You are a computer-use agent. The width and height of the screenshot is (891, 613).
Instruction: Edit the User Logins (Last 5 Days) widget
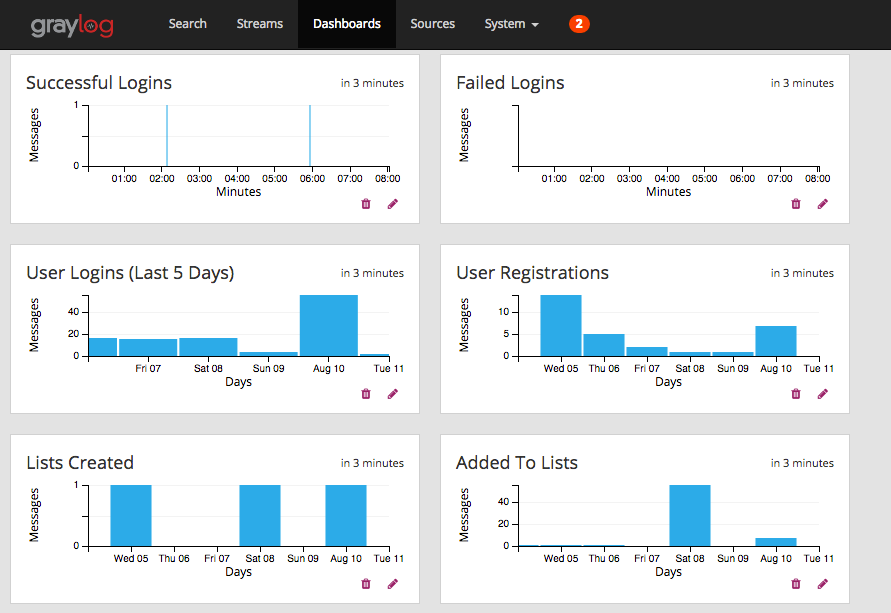coord(393,394)
